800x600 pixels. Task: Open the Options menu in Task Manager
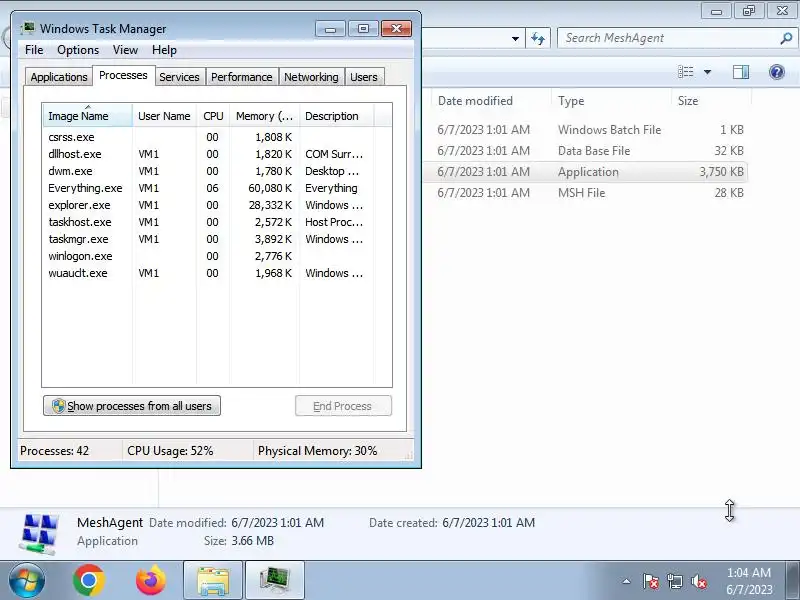(x=78, y=50)
